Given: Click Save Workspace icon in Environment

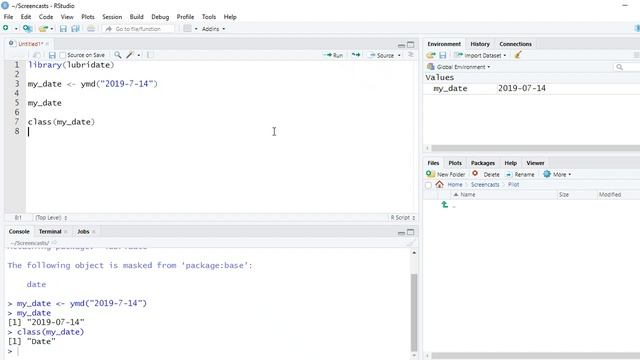Looking at the screenshot, I should [442, 55].
